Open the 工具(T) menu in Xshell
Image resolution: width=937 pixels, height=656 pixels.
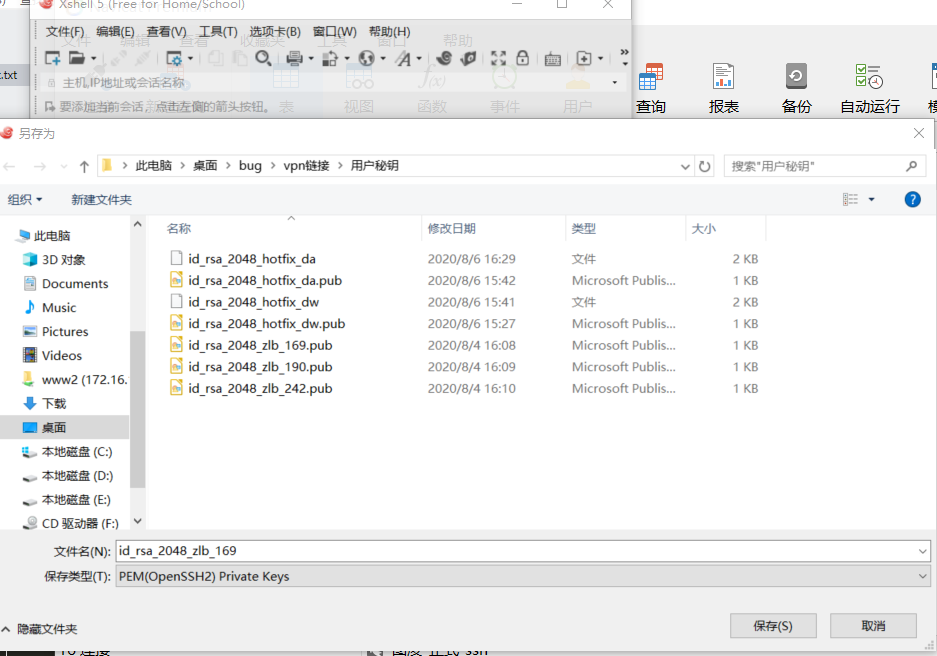pos(218,32)
